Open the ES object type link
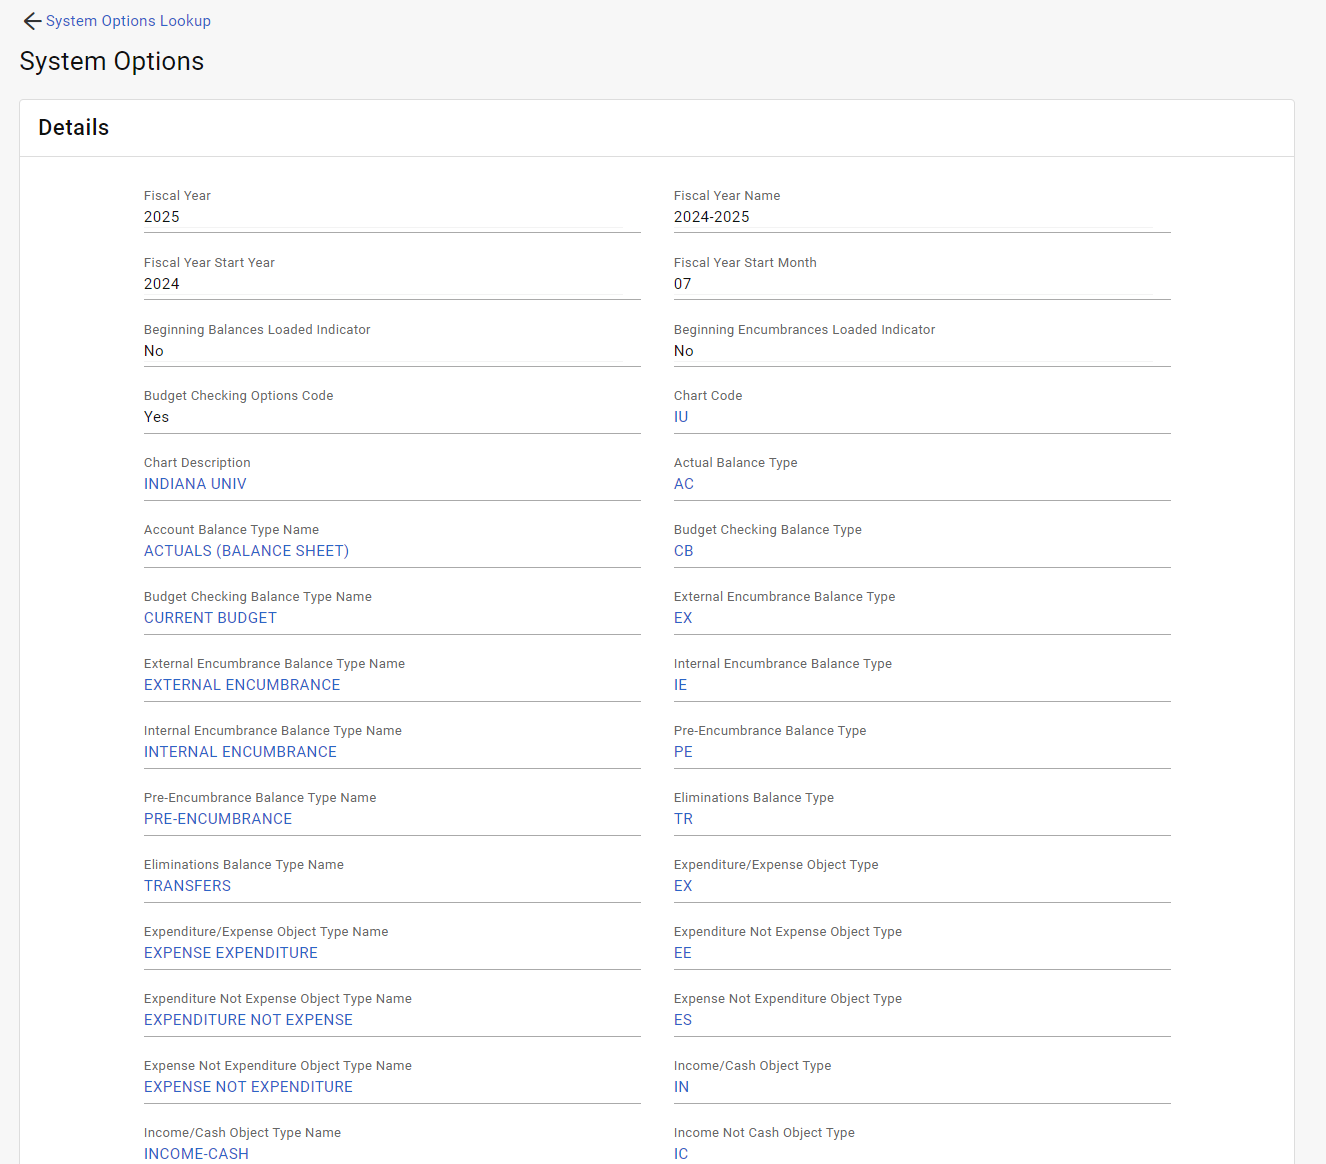Screen dimensions: 1326x1164 [683, 1020]
